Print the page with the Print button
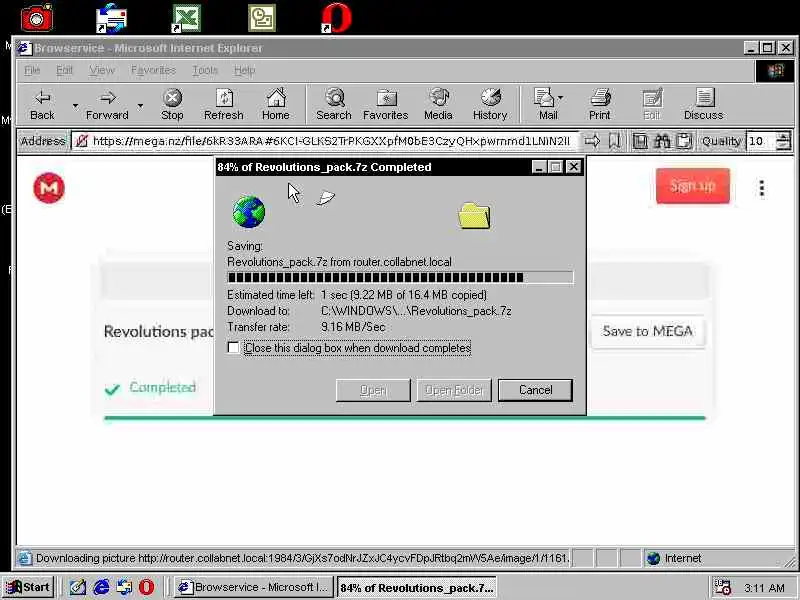800x600 pixels. (x=599, y=105)
